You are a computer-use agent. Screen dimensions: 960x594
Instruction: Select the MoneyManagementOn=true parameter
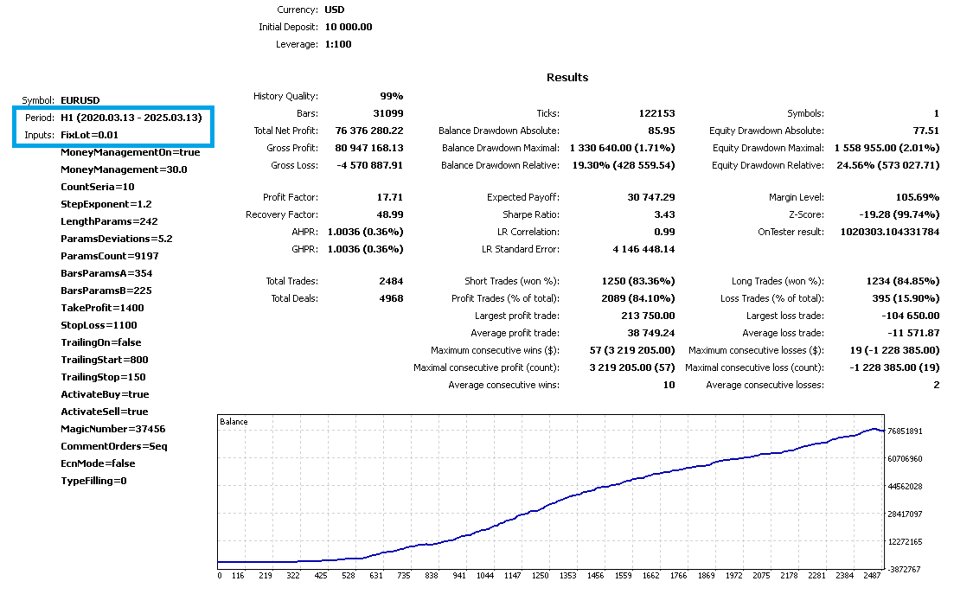(130, 152)
